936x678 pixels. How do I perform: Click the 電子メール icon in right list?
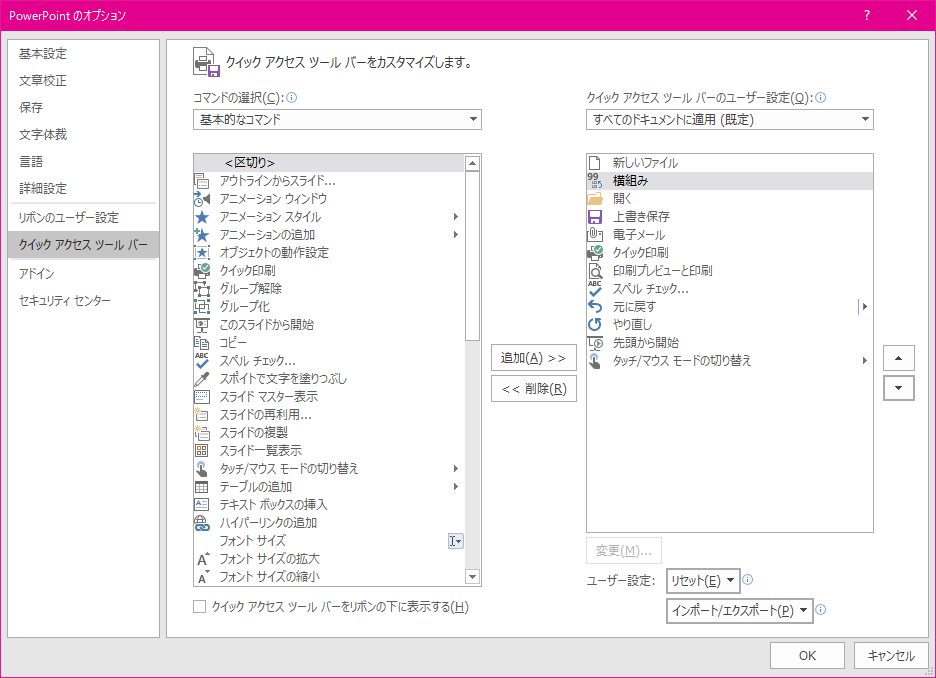point(595,235)
